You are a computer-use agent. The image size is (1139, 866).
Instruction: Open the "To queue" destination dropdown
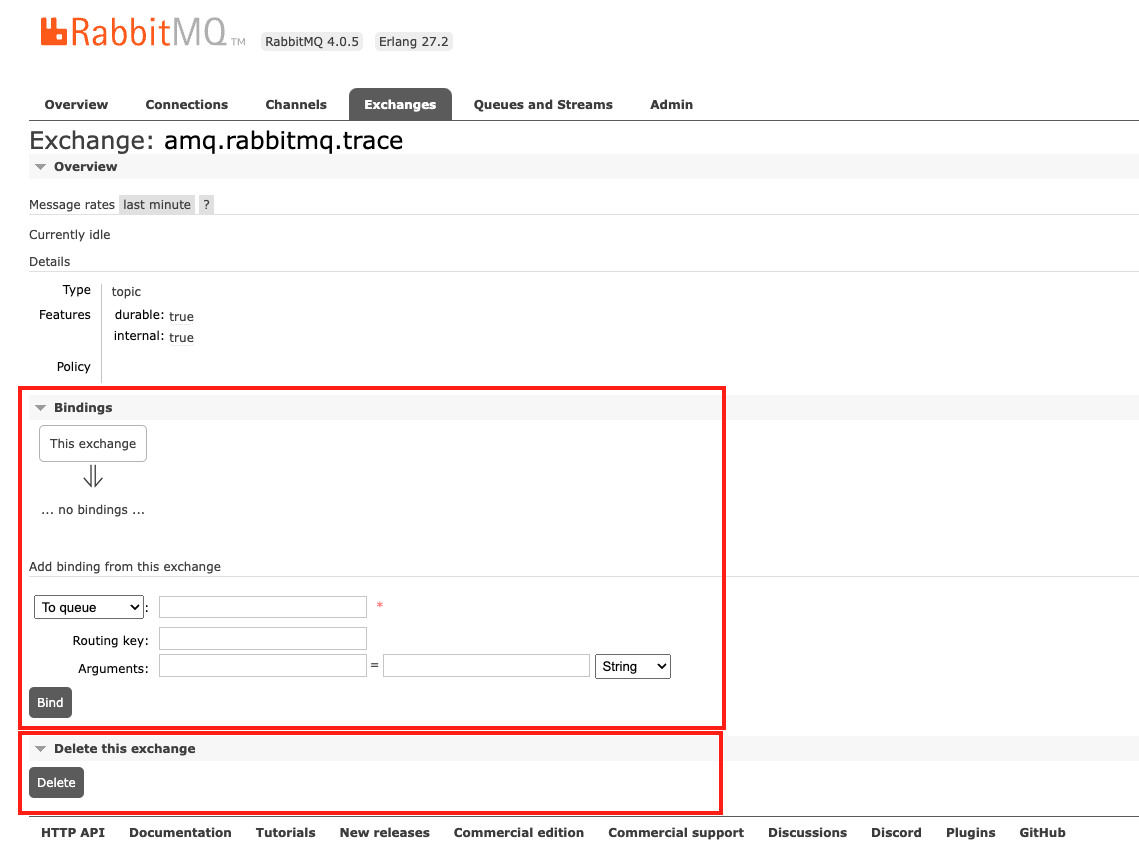[x=88, y=606]
